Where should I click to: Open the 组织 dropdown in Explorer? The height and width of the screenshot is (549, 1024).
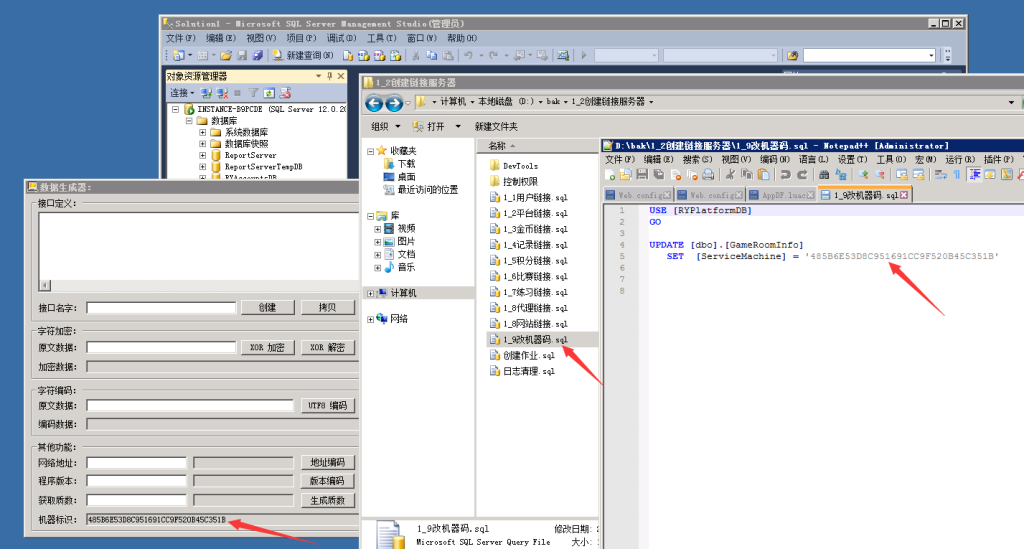tap(386, 127)
